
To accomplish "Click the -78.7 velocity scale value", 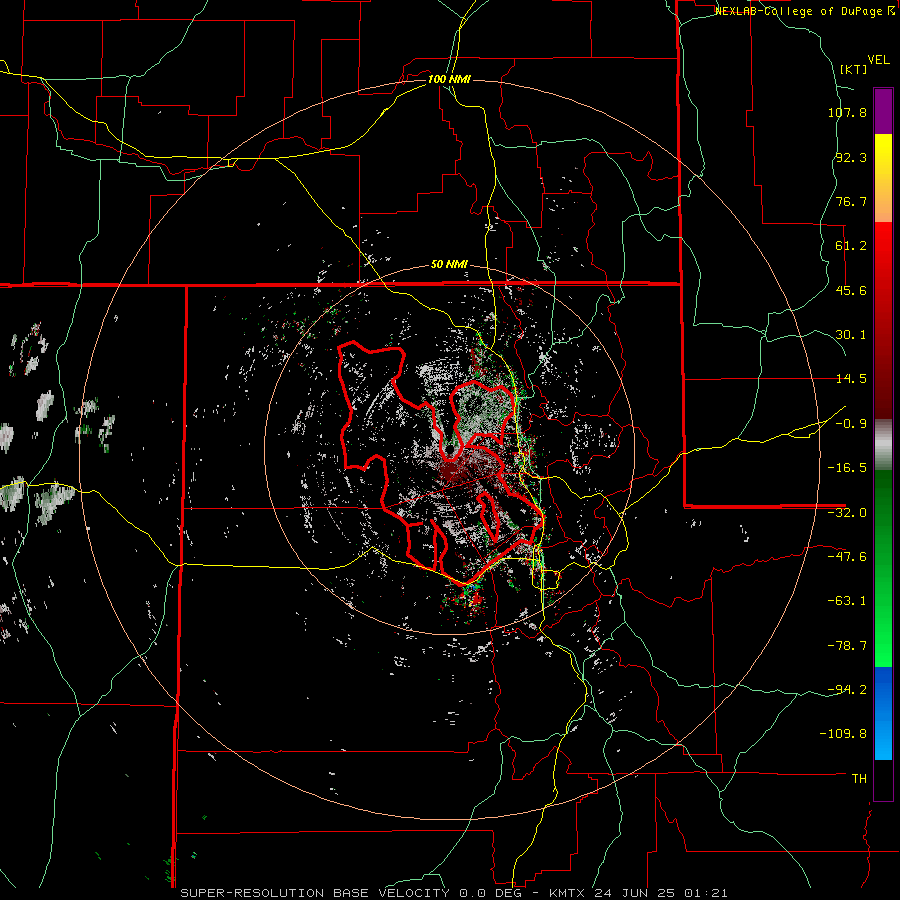I will pyautogui.click(x=847, y=646).
